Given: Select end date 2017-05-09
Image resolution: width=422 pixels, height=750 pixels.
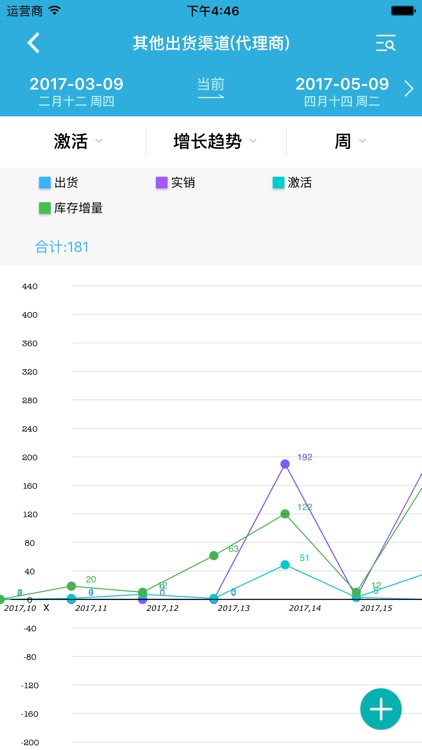Looking at the screenshot, I should click(x=342, y=91).
